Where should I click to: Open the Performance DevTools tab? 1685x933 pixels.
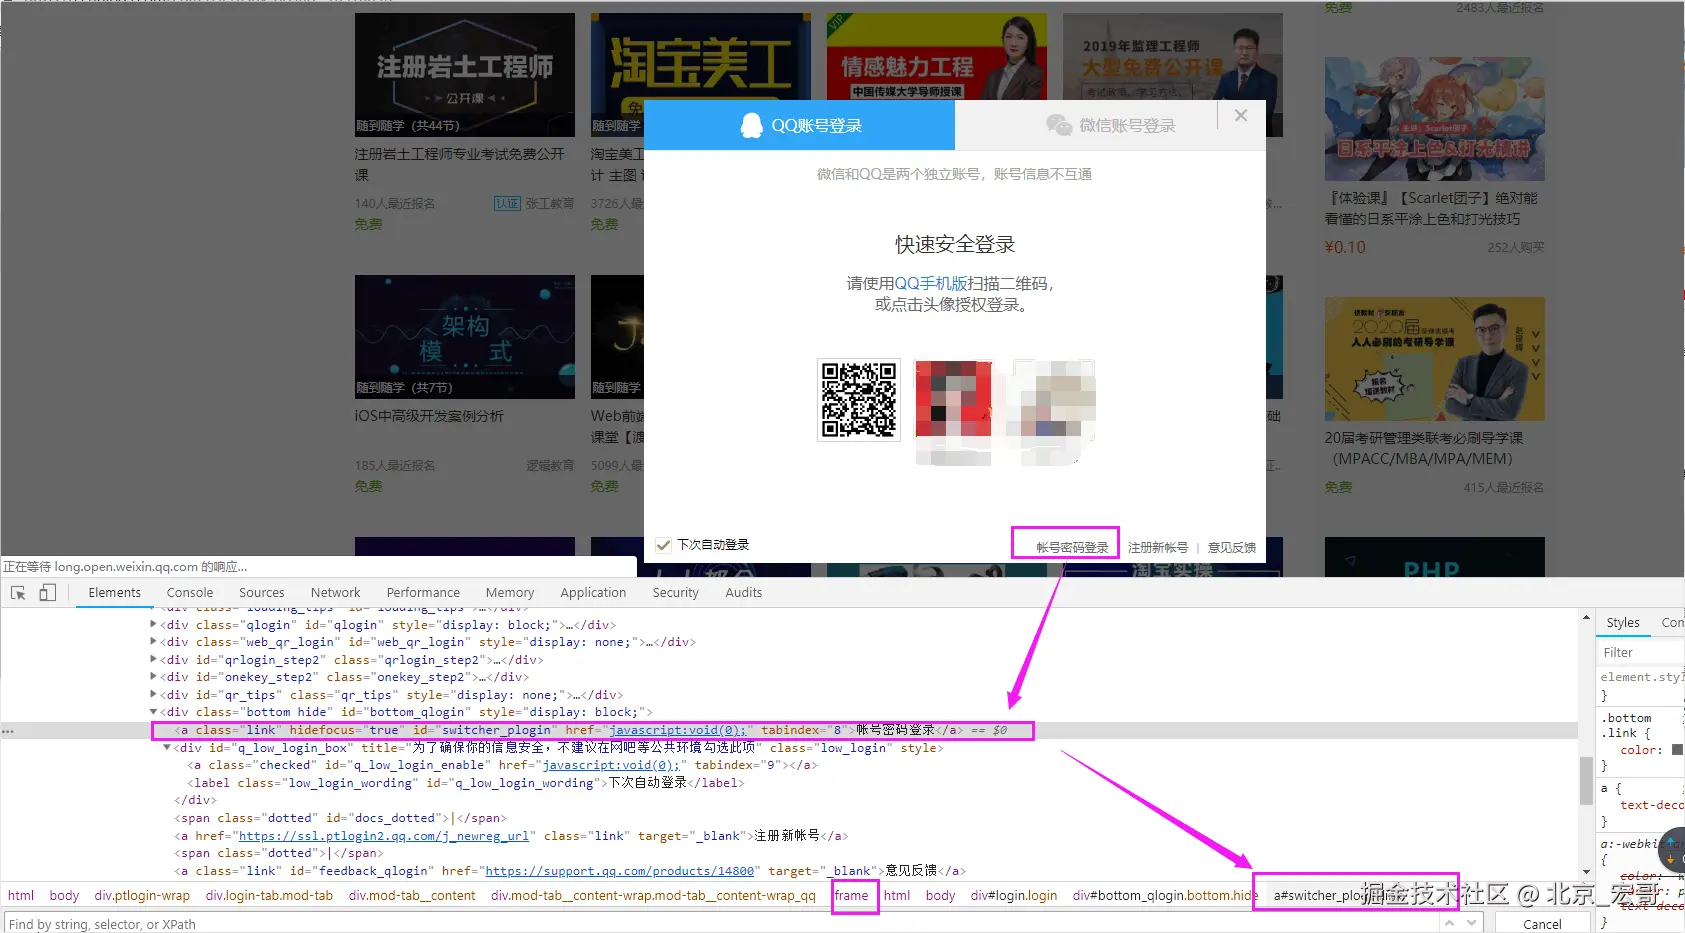click(x=424, y=593)
